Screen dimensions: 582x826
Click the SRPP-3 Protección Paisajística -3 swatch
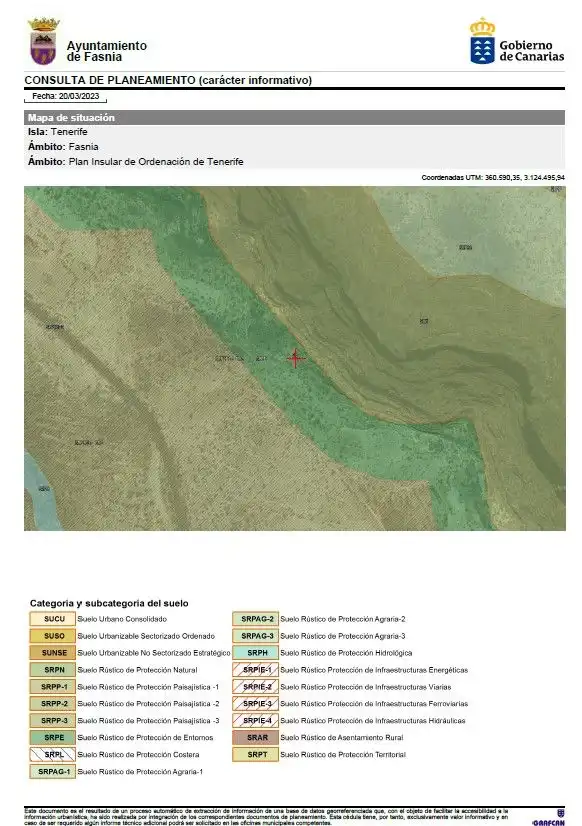pos(53,721)
